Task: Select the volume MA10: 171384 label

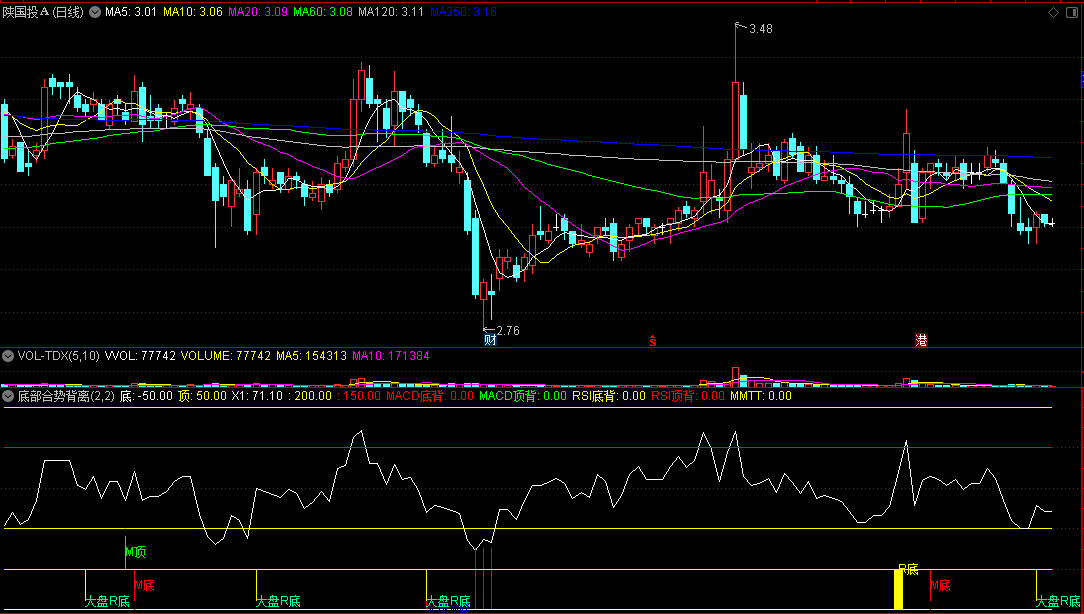Action: (x=391, y=356)
